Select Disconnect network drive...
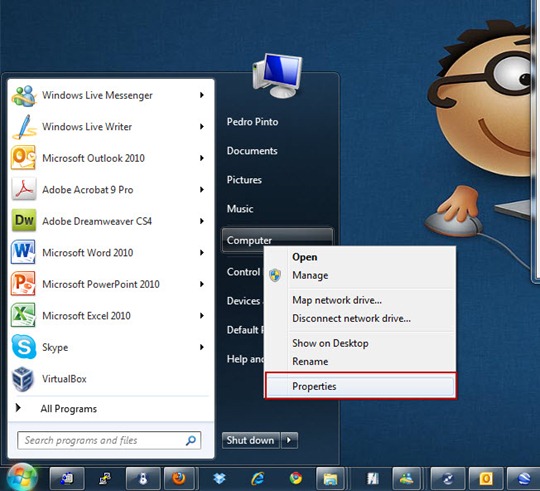Viewport: 540px width, 491px height. click(x=360, y=318)
